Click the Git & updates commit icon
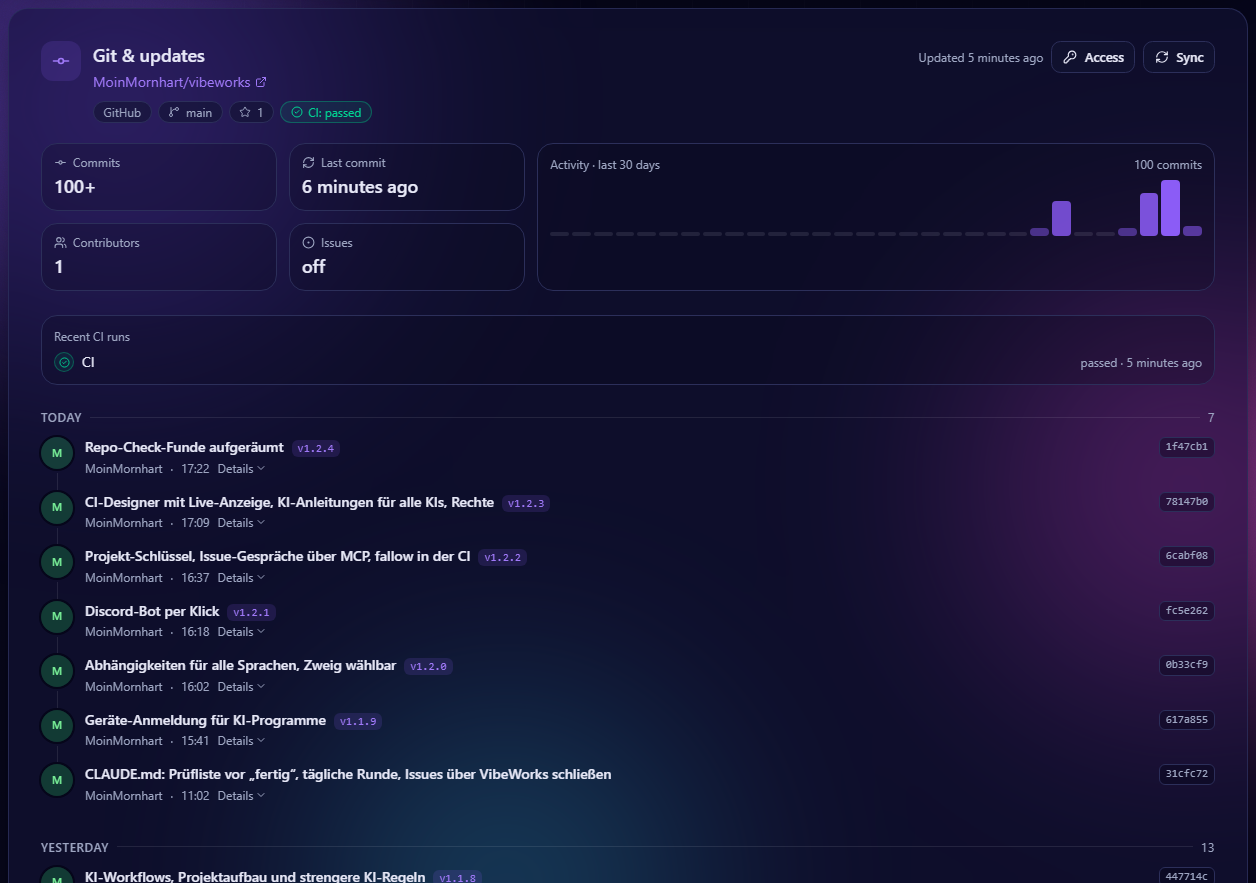Viewport: 1256px width, 883px height. [61, 61]
